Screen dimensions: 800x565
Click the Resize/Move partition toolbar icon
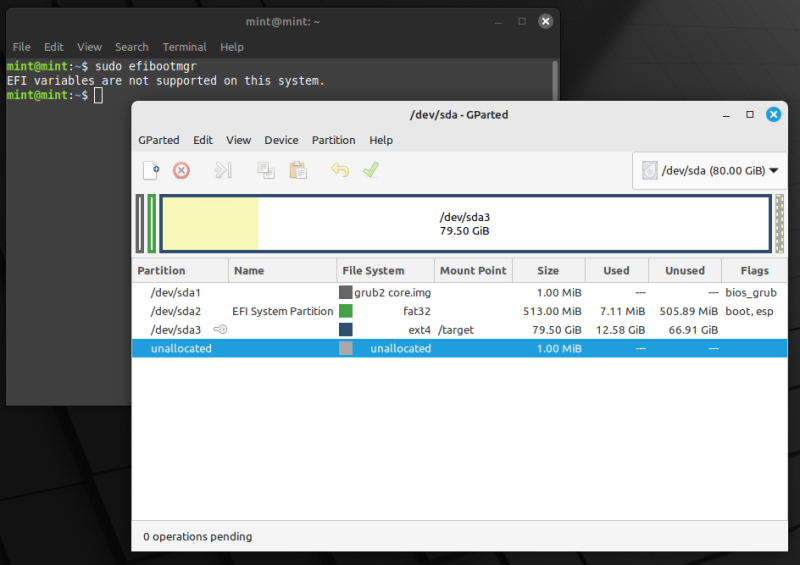[223, 170]
